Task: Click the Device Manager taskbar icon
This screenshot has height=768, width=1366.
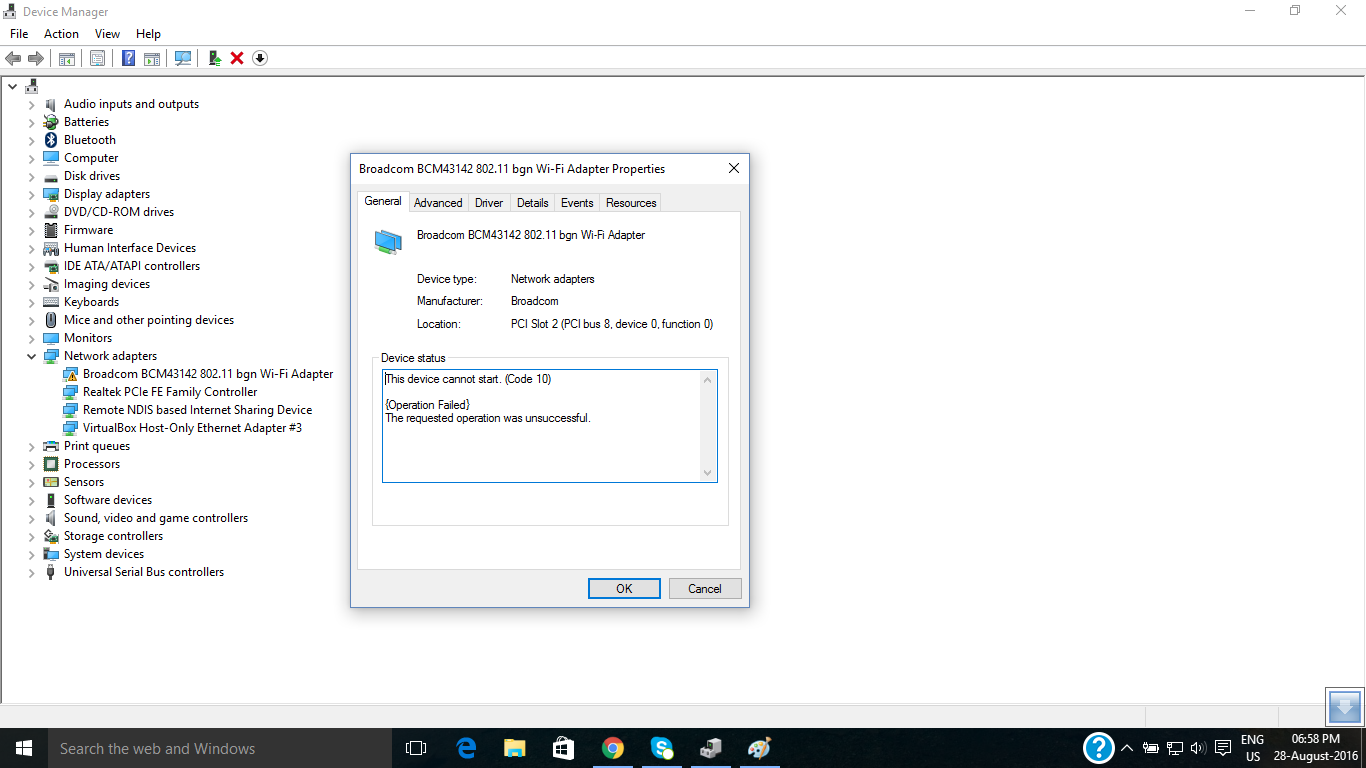Action: pyautogui.click(x=711, y=748)
